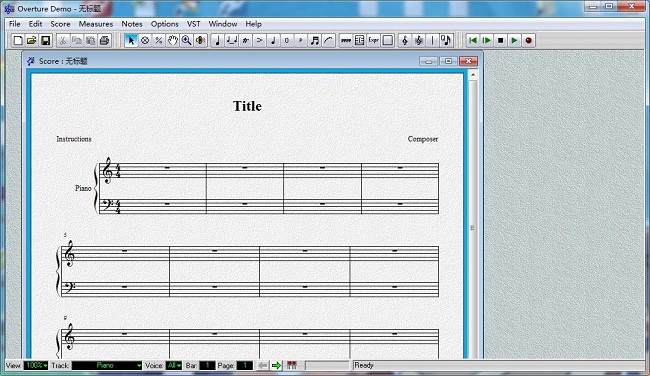
Task: Click the red MIDI indicator icon in status bar
Action: (292, 365)
